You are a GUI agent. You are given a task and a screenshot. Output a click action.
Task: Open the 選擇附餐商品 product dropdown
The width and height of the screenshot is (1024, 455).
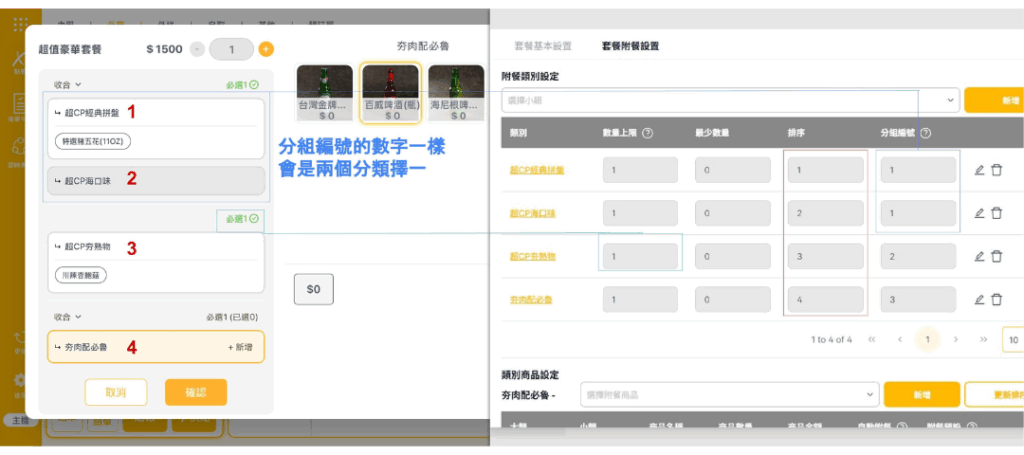tap(729, 395)
